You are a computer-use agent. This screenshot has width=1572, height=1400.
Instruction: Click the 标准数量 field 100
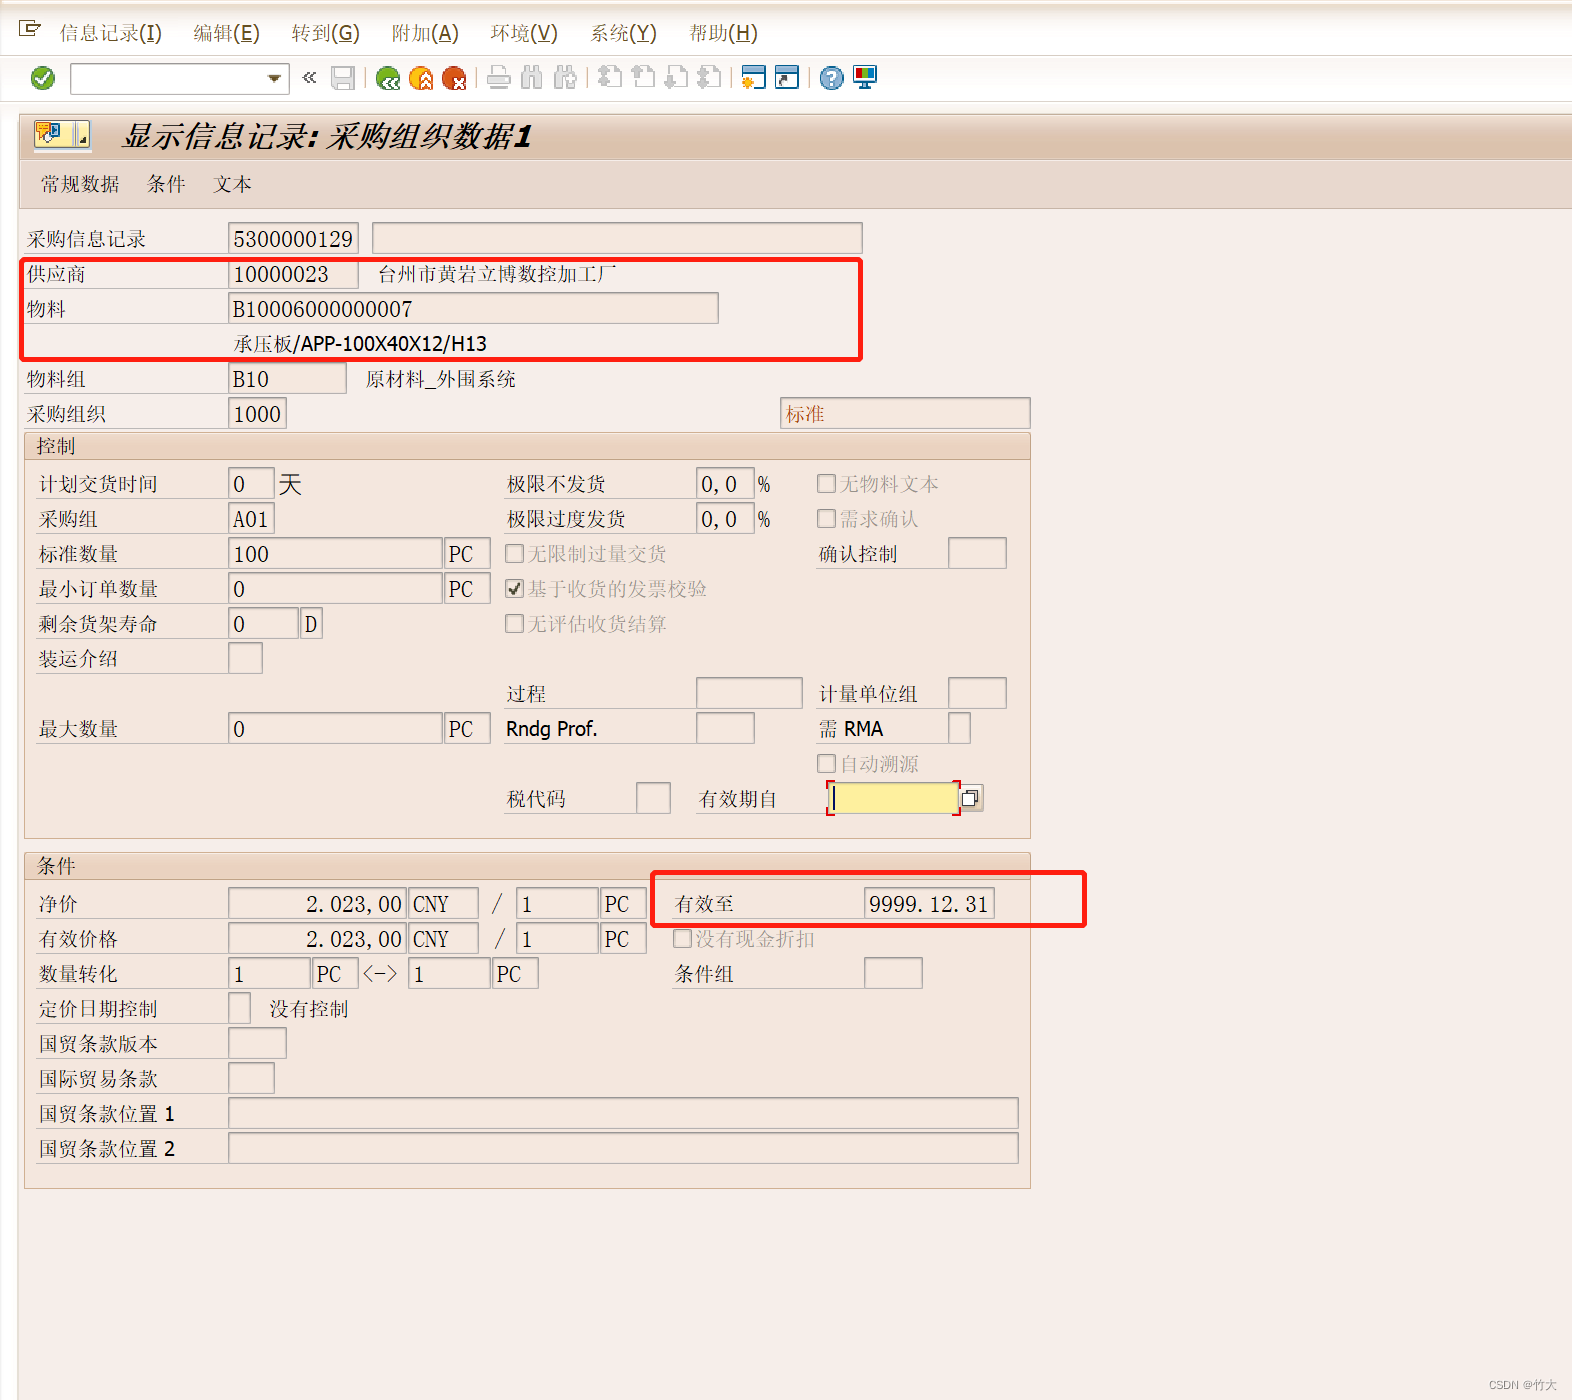pyautogui.click(x=335, y=554)
